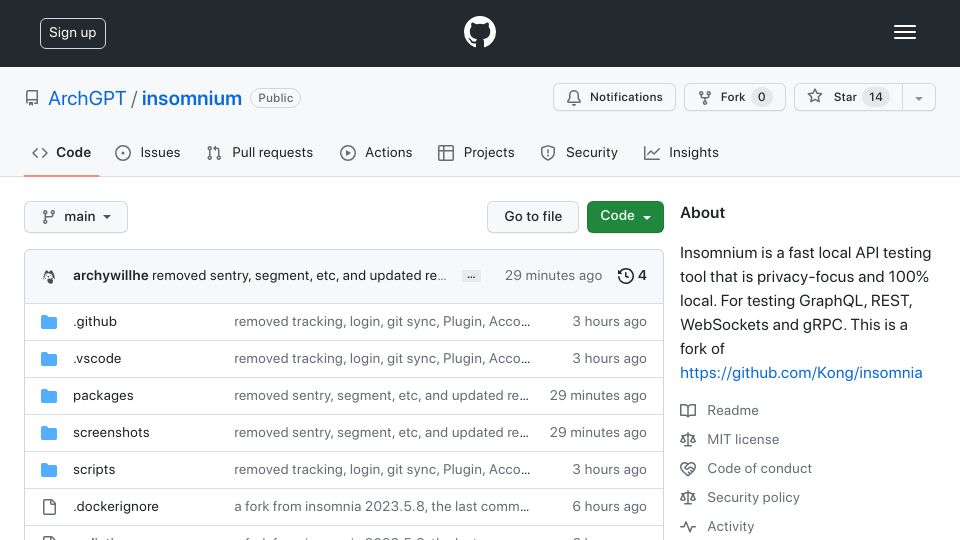The height and width of the screenshot is (540, 960).
Task: Click the Code of conduct heart icon
Action: point(688,468)
